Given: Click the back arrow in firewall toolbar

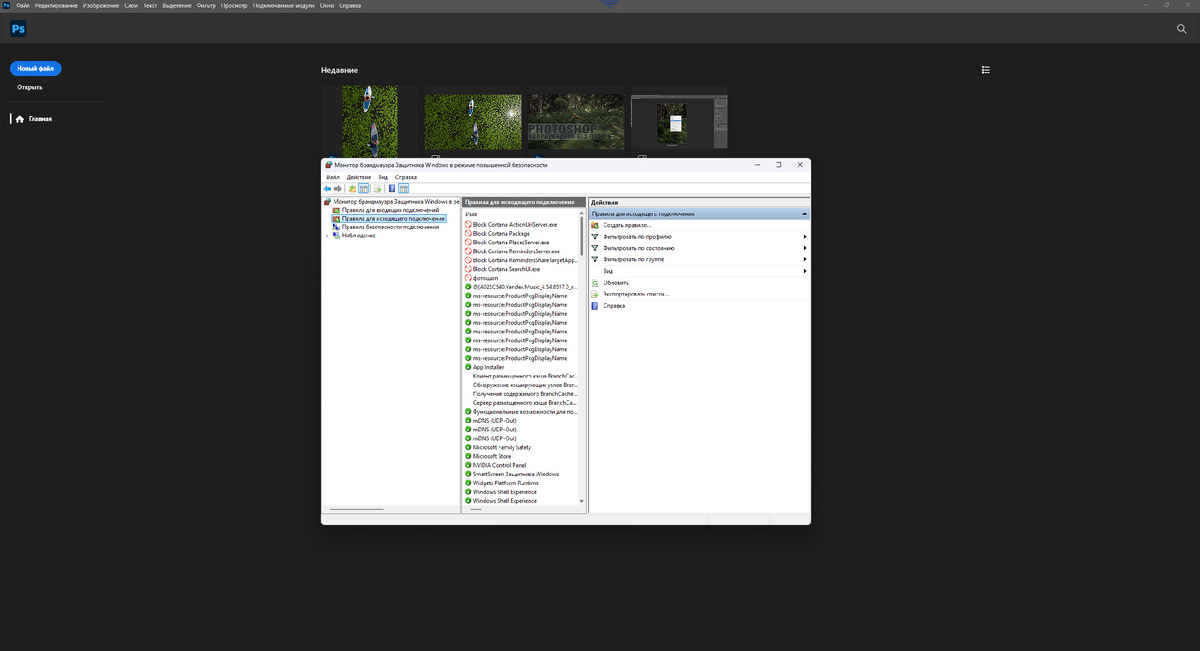Looking at the screenshot, I should pos(327,188).
